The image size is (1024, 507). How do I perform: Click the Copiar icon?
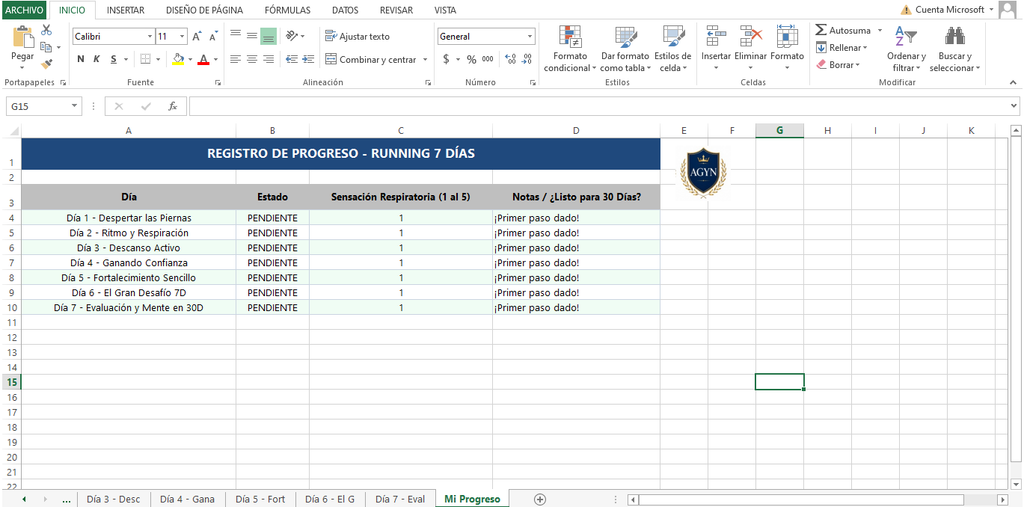click(46, 47)
